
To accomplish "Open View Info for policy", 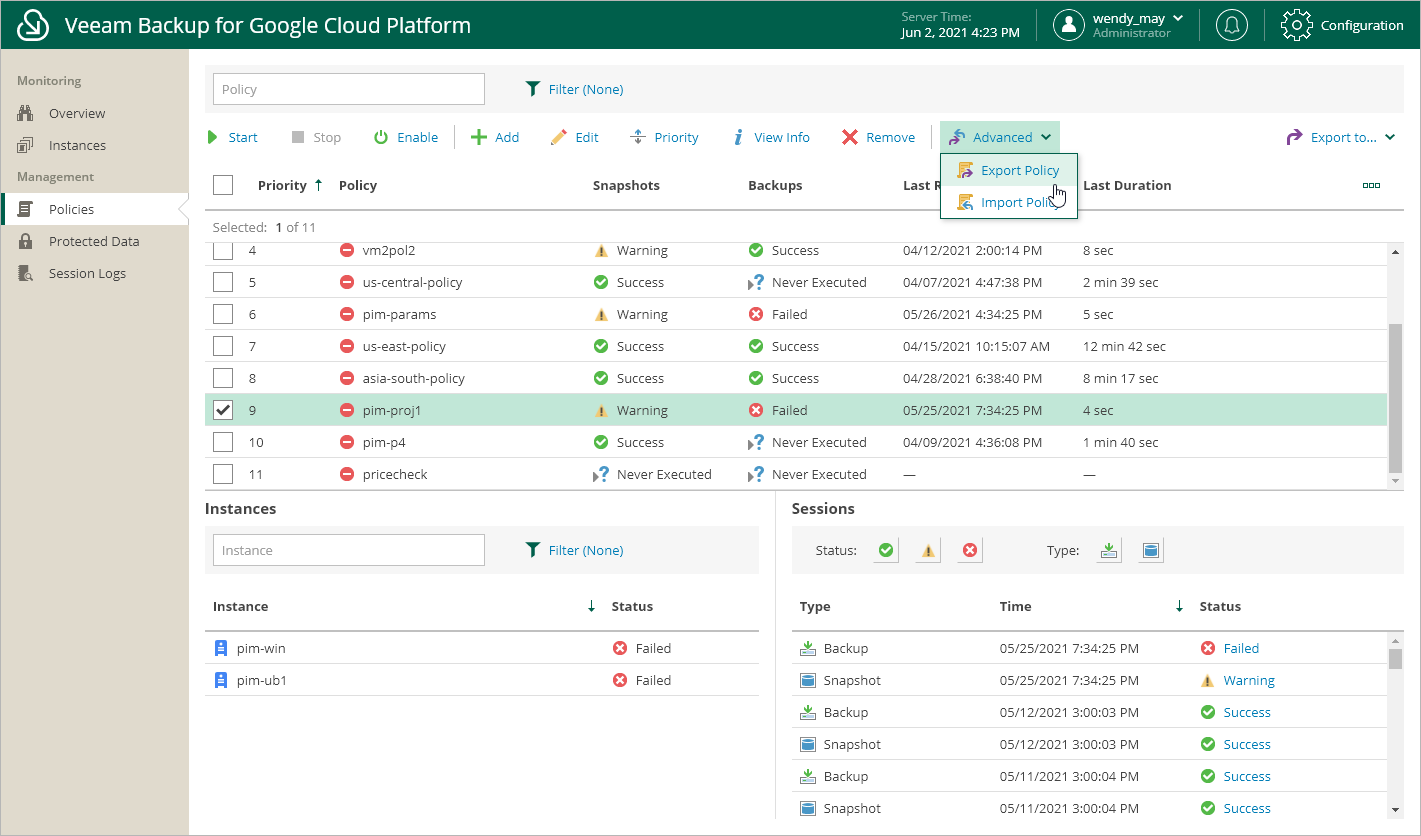I will pos(770,137).
